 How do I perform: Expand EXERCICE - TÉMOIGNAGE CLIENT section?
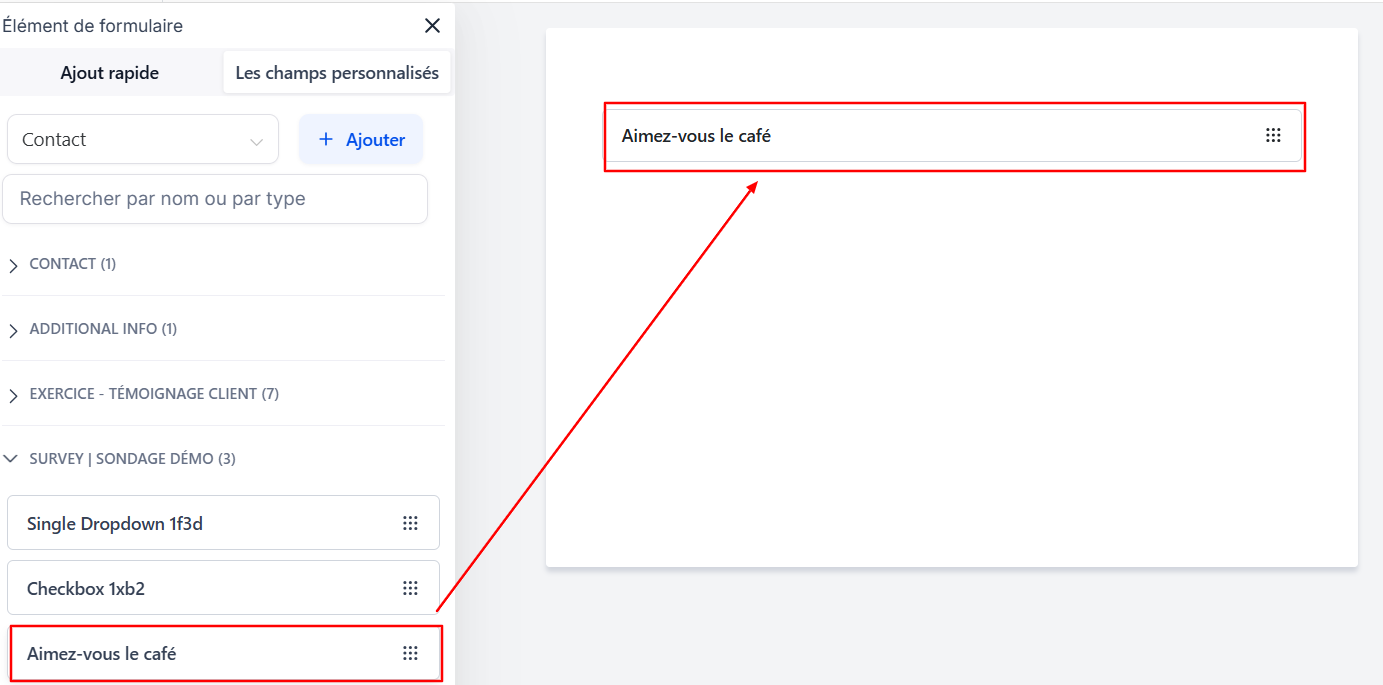pyautogui.click(x=154, y=394)
